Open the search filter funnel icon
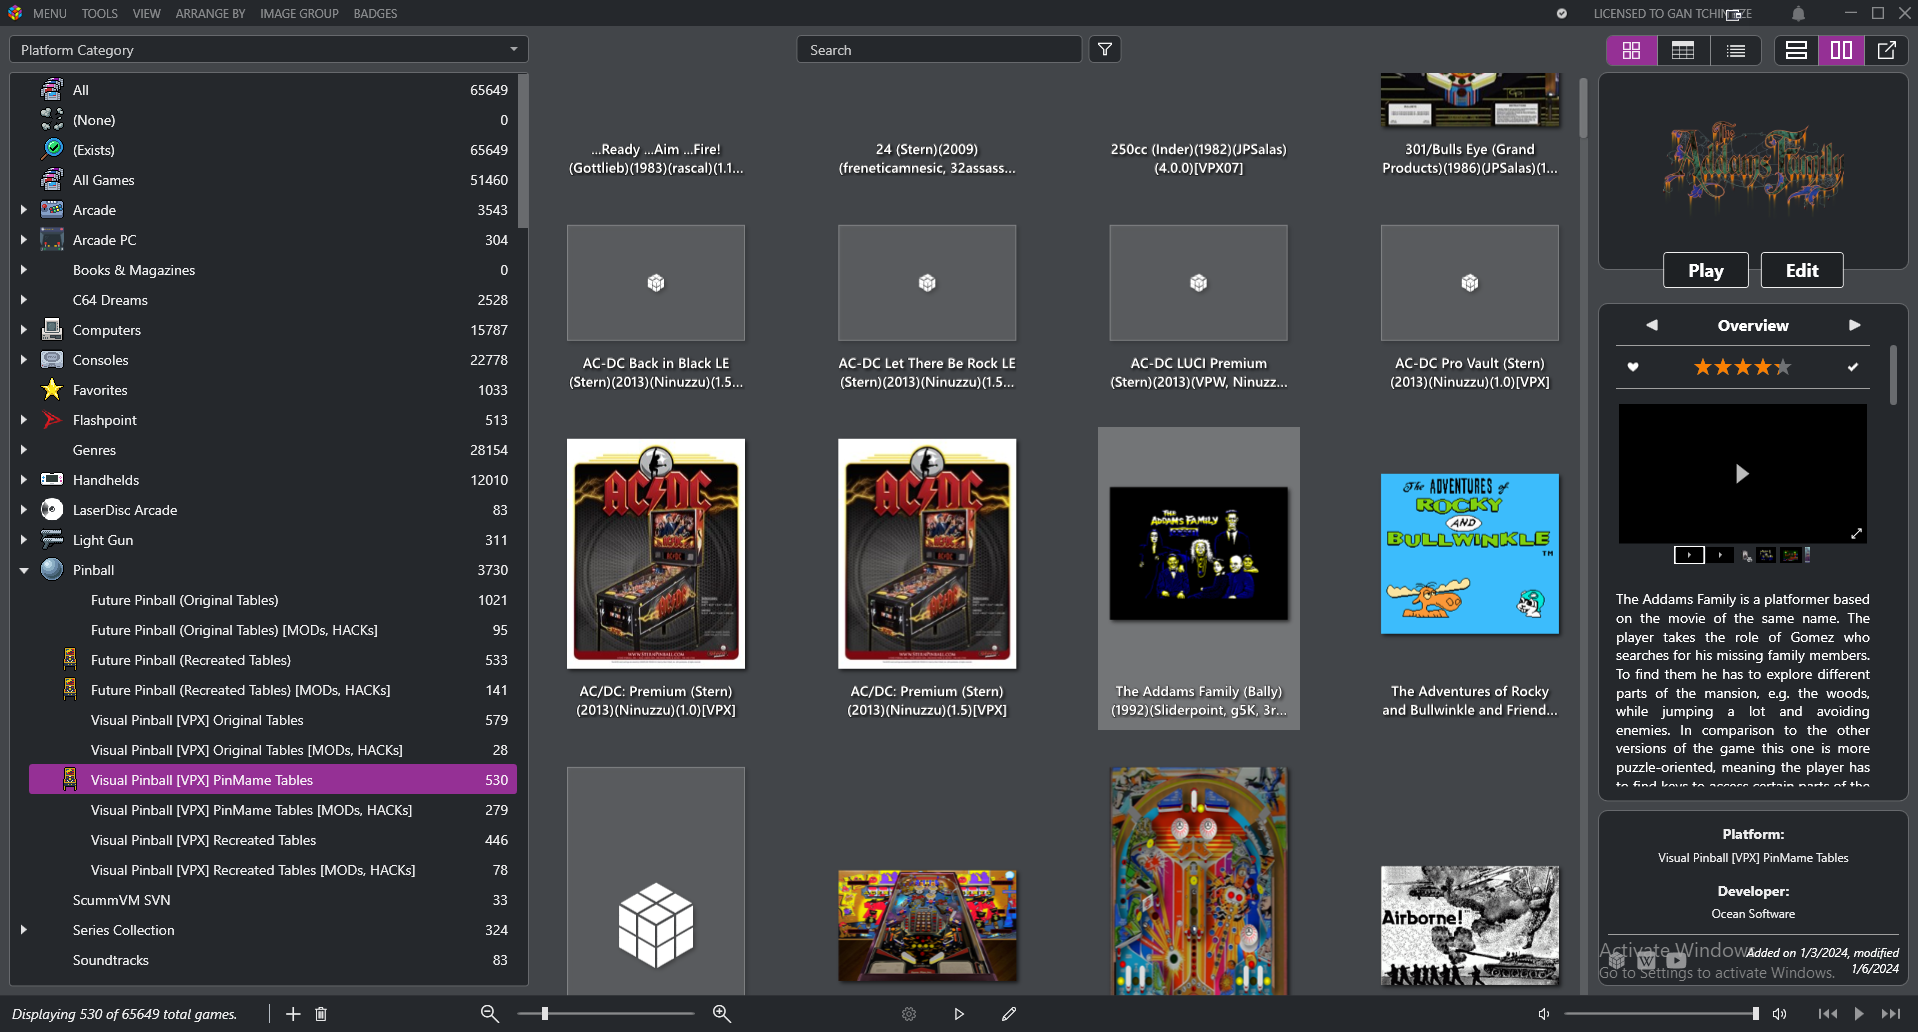Screen dimensions: 1918x1032 point(1105,49)
